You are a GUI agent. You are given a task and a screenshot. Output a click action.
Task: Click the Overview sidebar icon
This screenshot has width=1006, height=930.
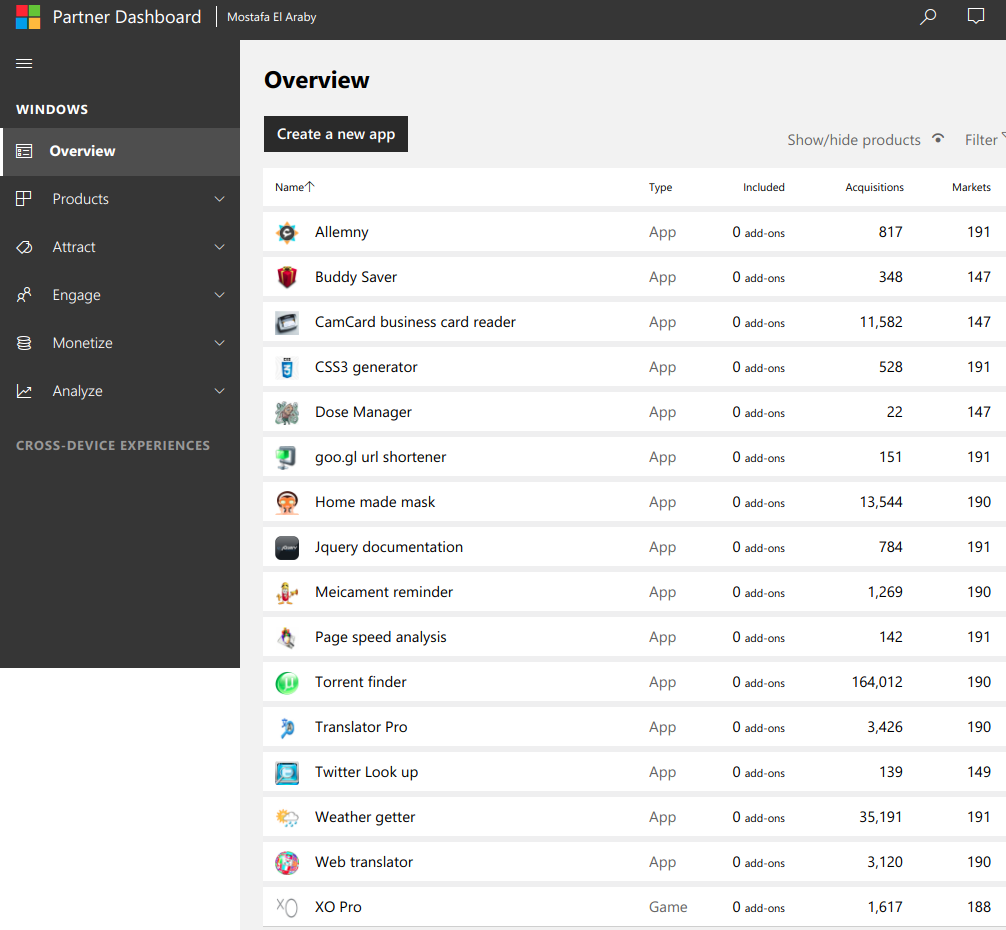coord(24,151)
